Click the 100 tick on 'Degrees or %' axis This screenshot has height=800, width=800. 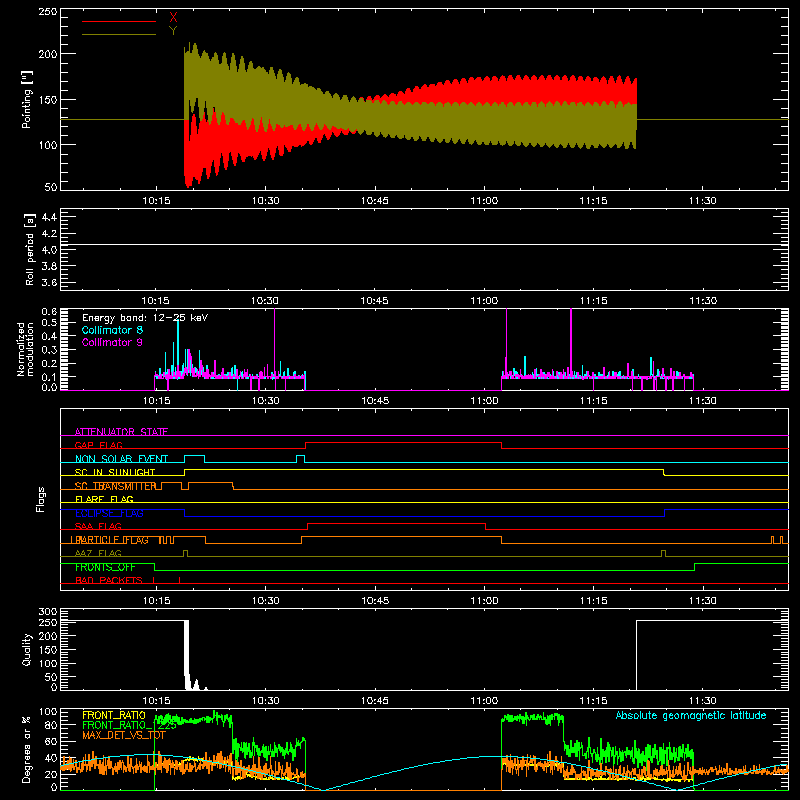[48, 712]
